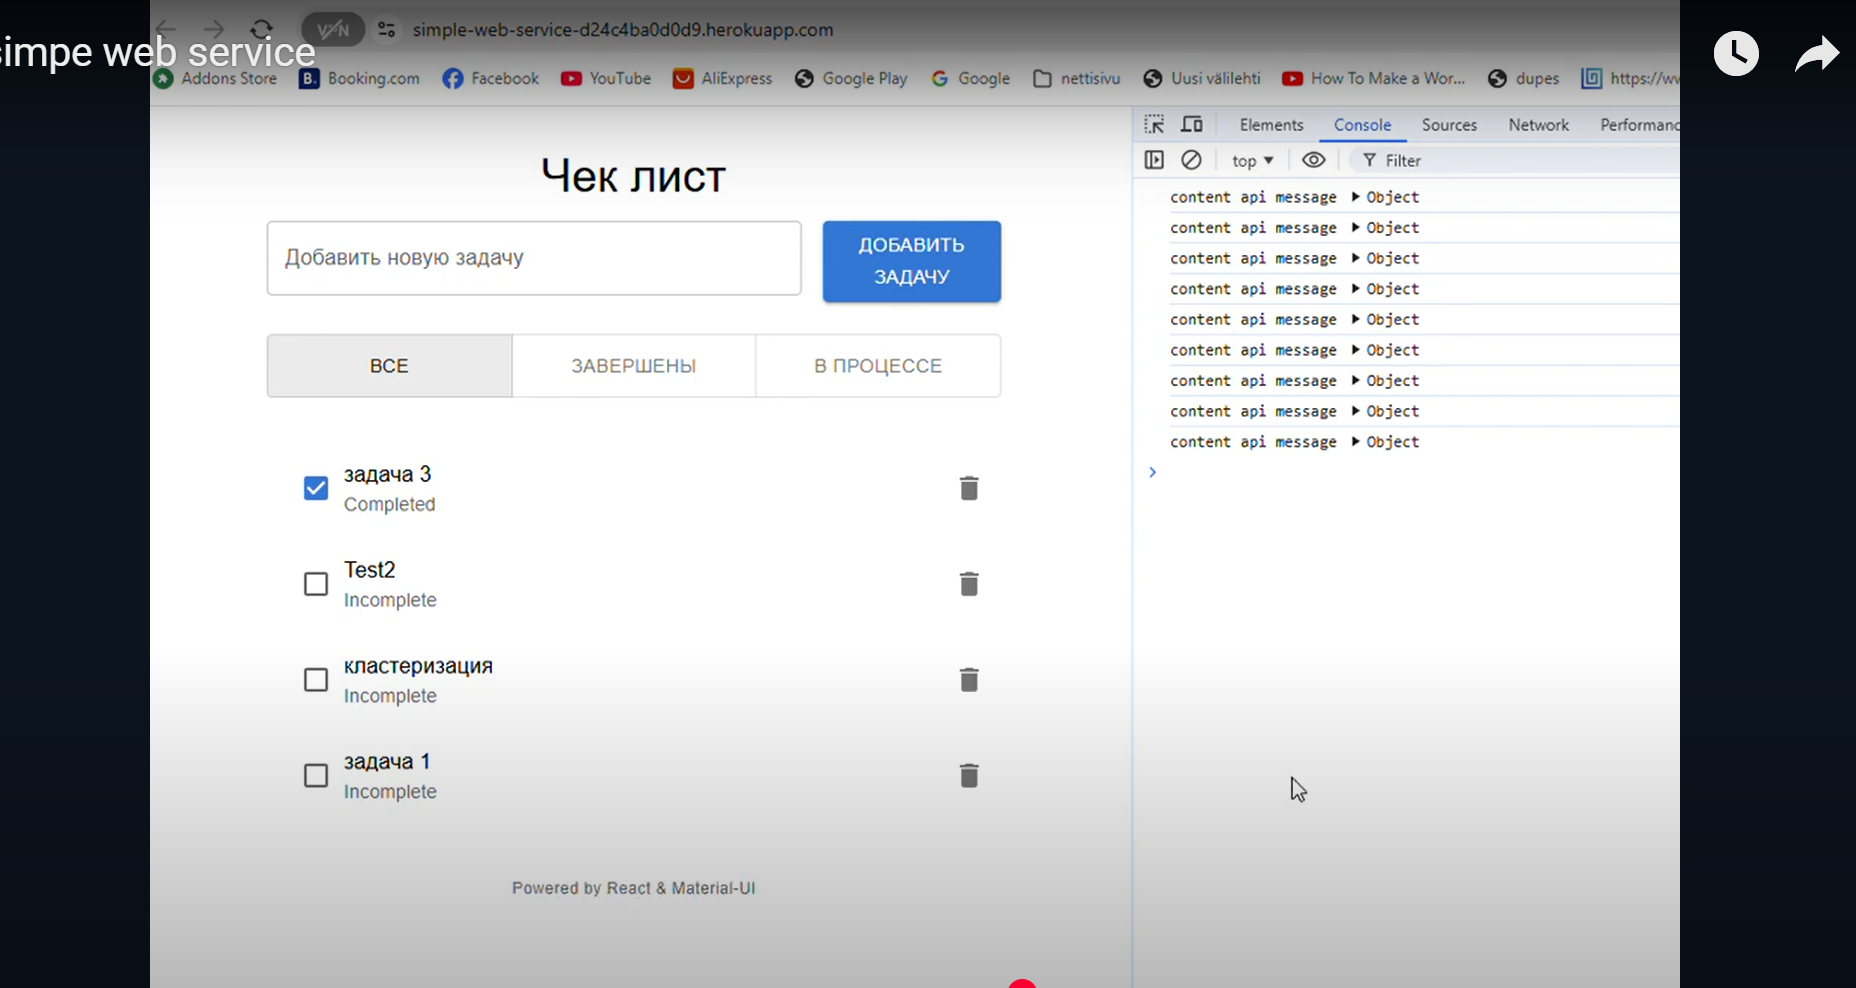Toggle the device toolbar in DevTools
Image resolution: width=1856 pixels, height=988 pixels.
point(1191,124)
